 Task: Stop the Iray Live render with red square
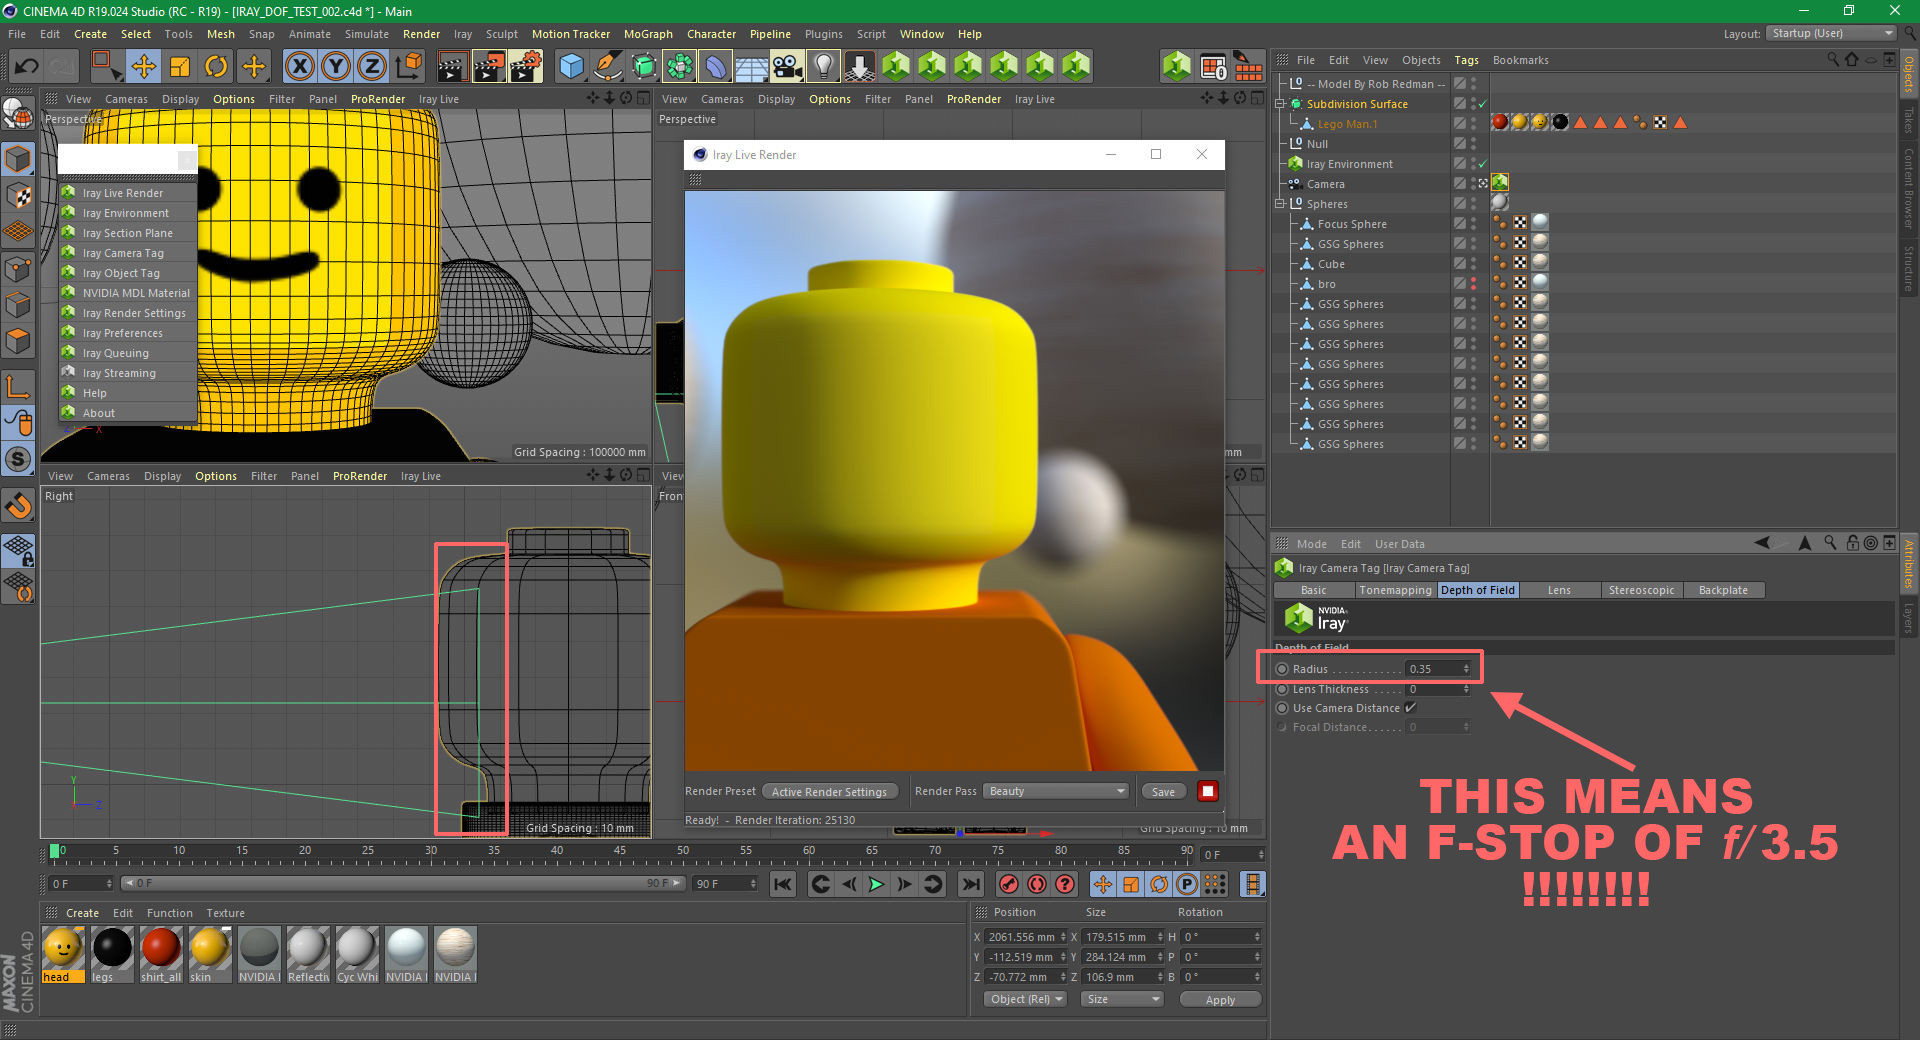[1208, 791]
